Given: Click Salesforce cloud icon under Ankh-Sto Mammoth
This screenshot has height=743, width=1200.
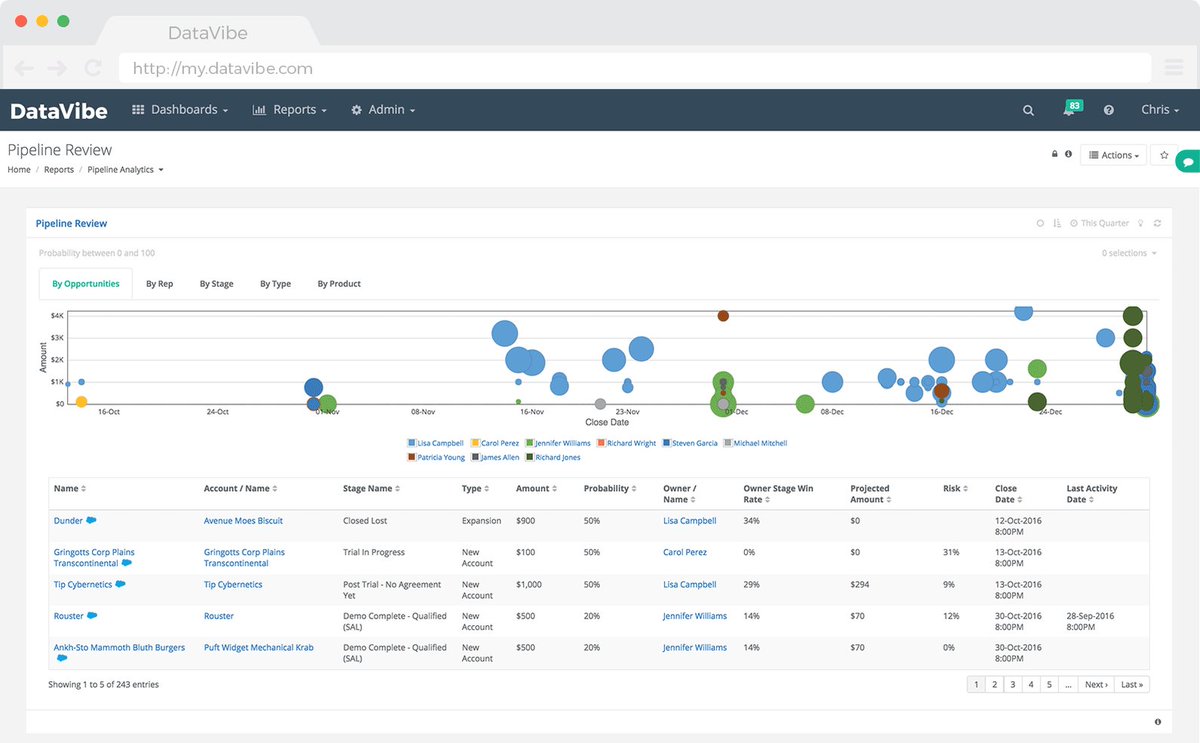Looking at the screenshot, I should pyautogui.click(x=61, y=659).
